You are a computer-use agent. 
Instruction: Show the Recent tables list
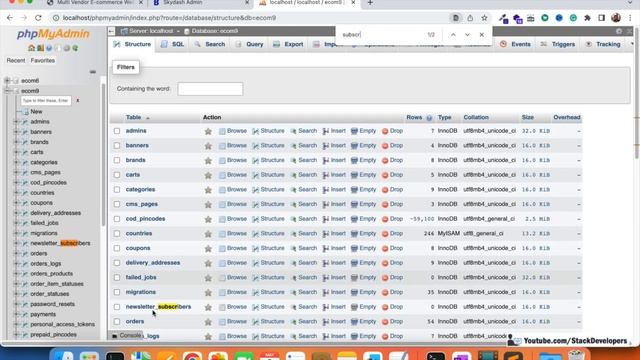click(x=16, y=60)
